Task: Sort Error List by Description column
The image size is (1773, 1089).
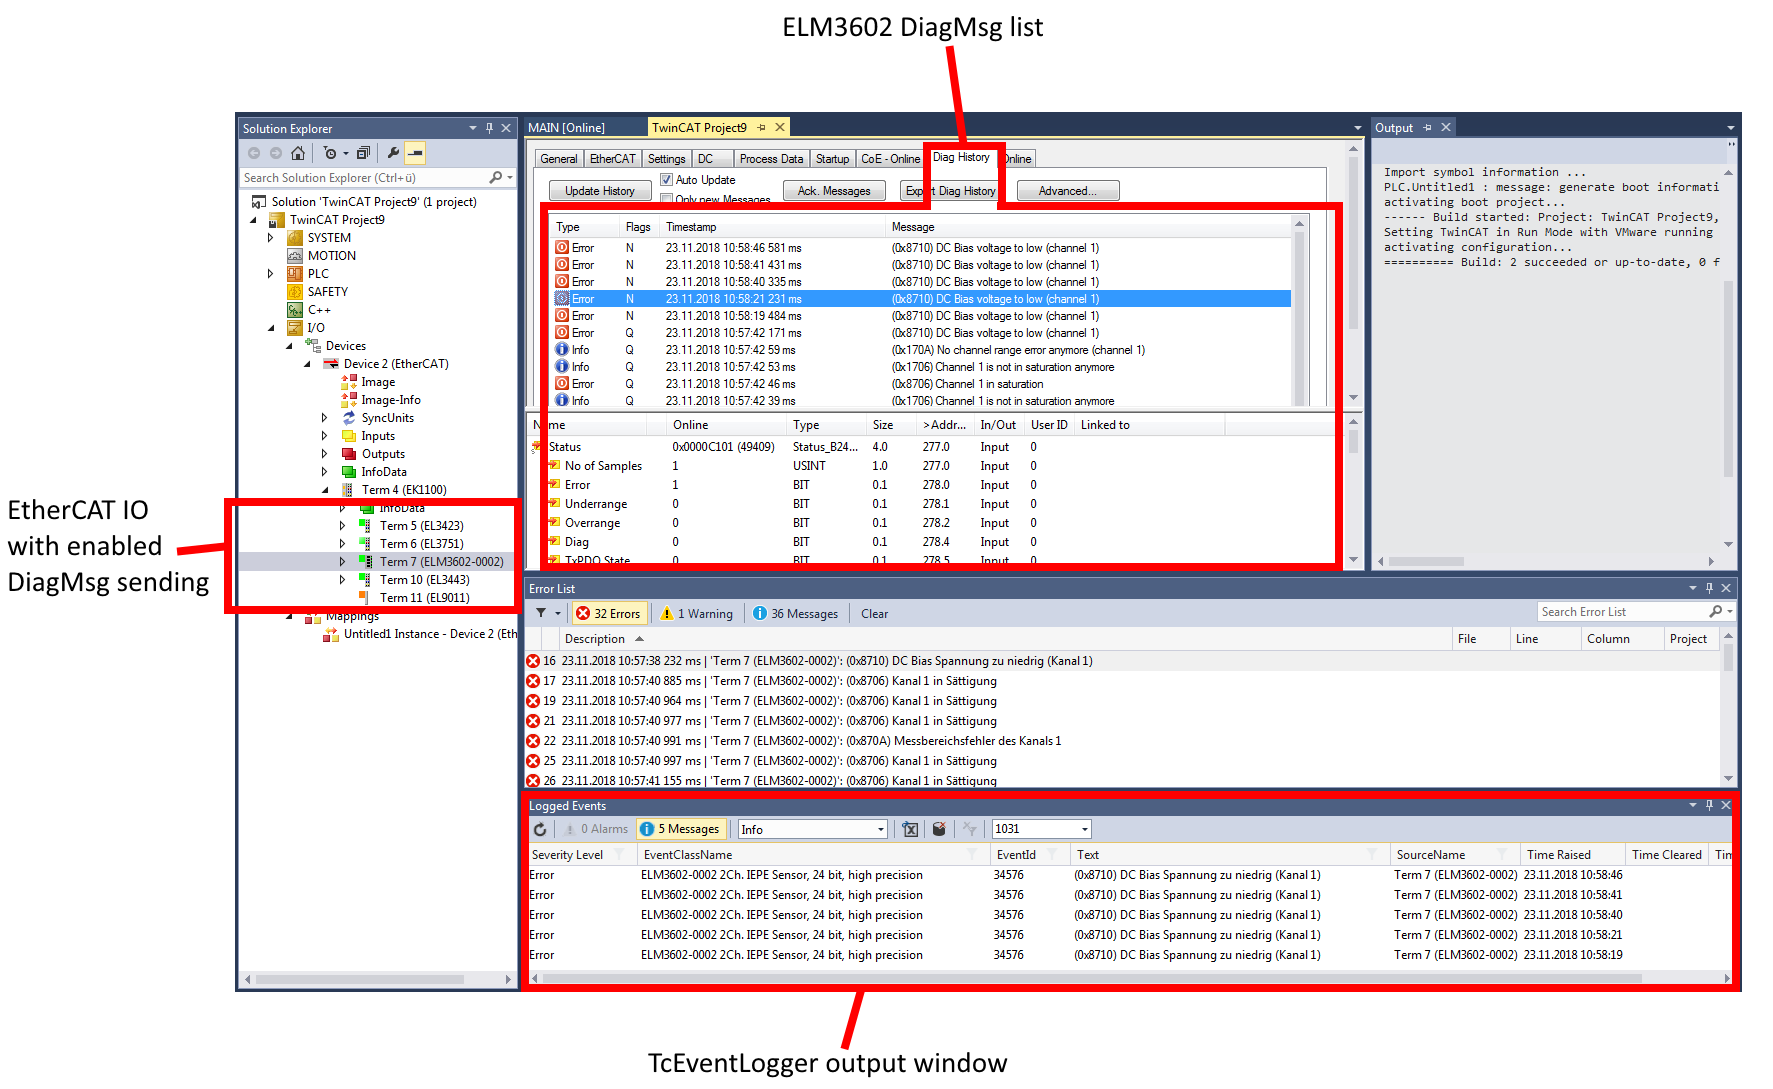Action: [1004, 639]
